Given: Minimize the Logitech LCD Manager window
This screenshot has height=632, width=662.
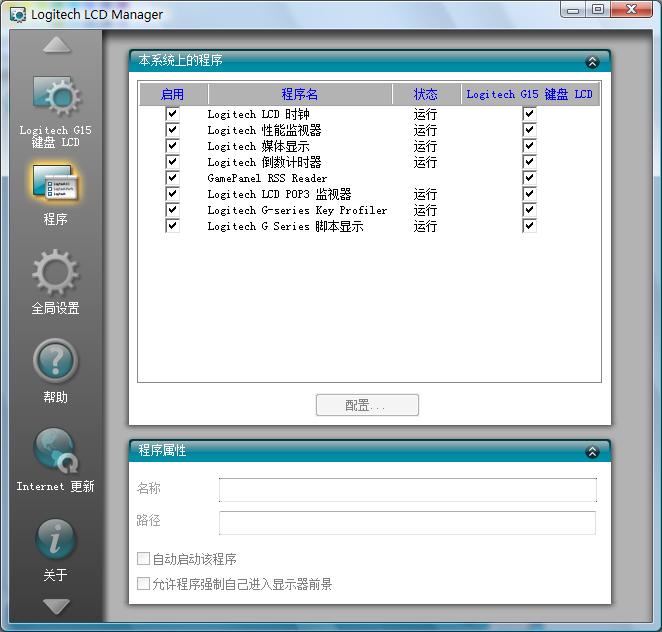Looking at the screenshot, I should coord(573,9).
